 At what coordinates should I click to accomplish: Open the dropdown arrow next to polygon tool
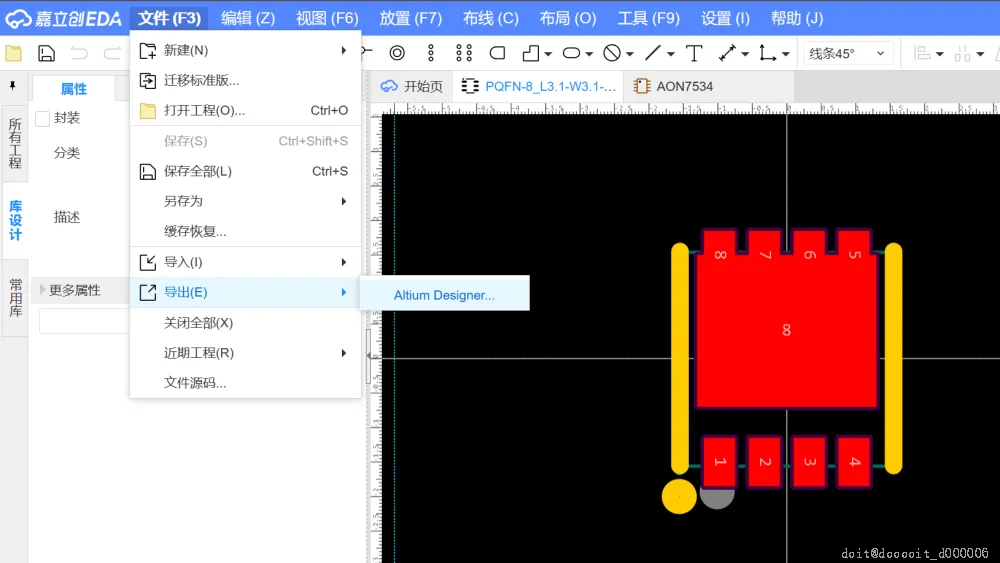pos(548,54)
